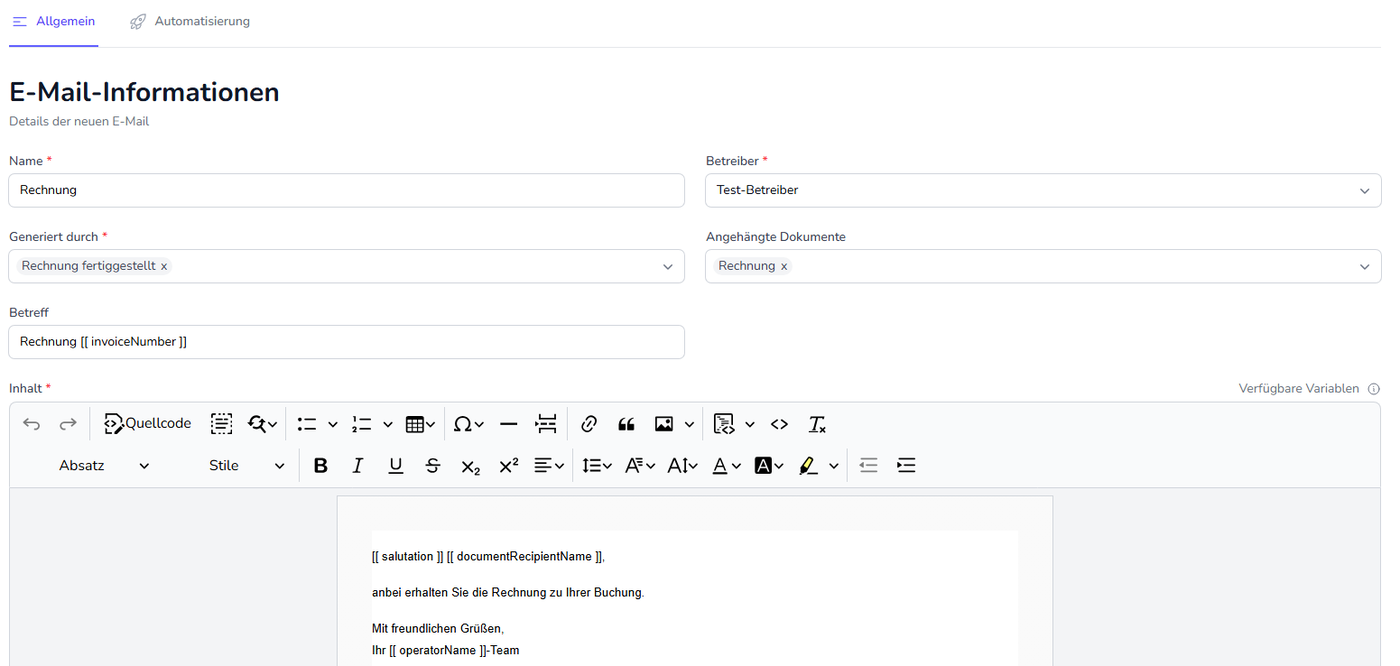
Task: Insert a bulleted list
Action: tap(307, 424)
